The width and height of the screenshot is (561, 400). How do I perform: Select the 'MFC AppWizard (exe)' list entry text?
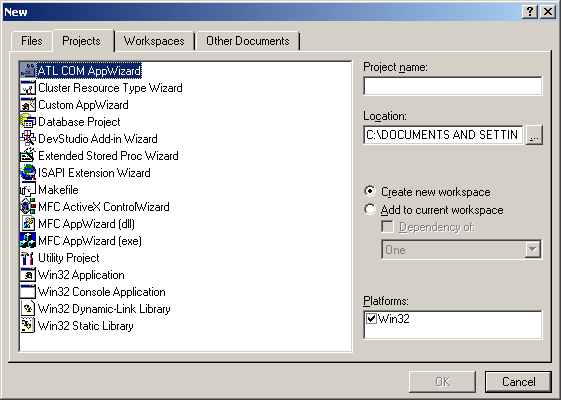coord(90,241)
